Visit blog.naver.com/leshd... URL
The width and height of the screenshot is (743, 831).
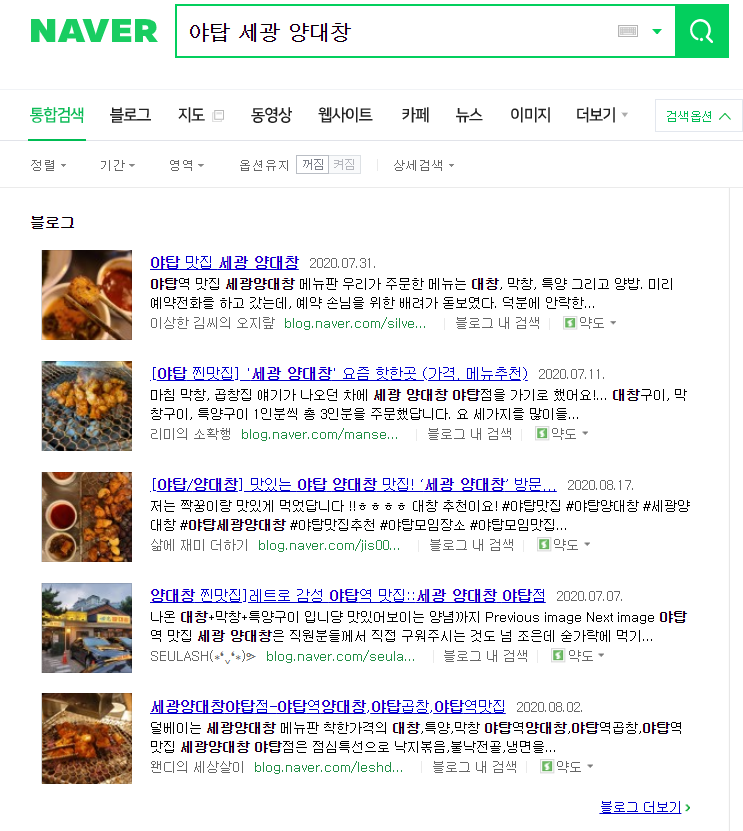(328, 767)
